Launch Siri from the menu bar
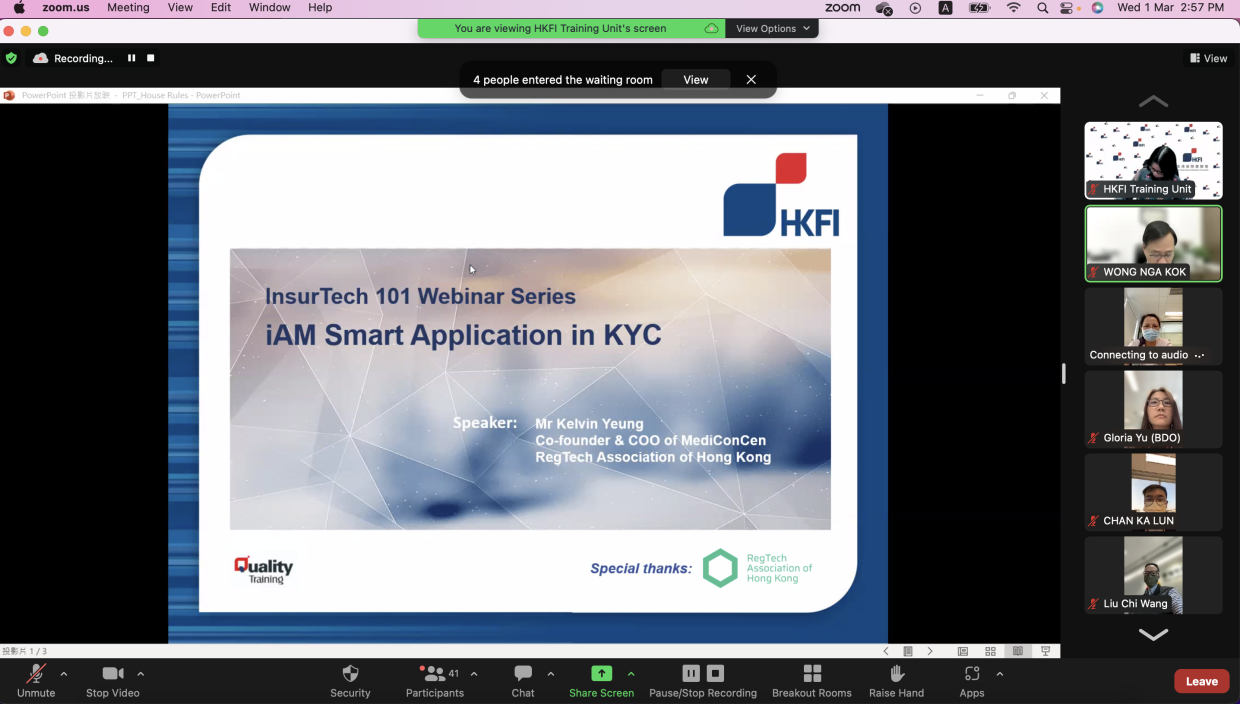Screen dimensions: 1240x704 (x=1097, y=8)
